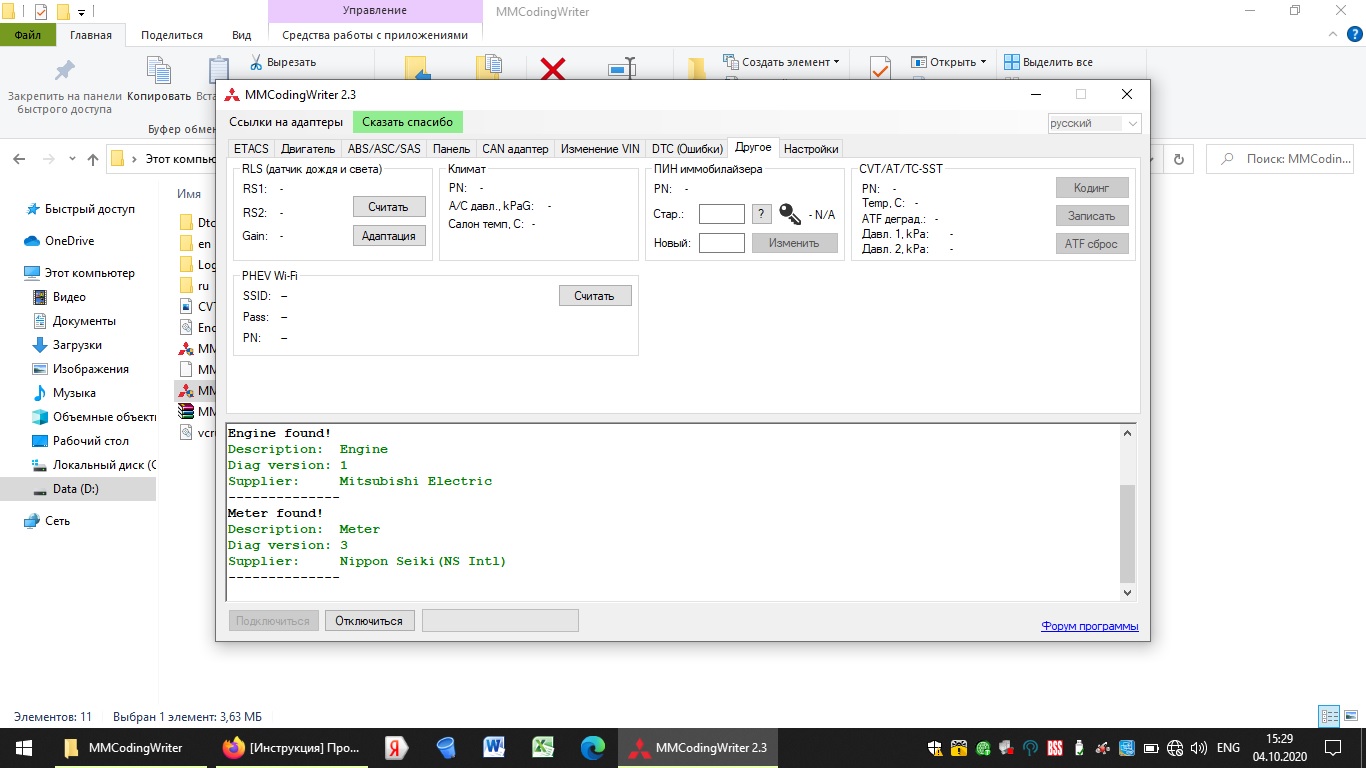This screenshot has width=1366, height=768.
Task: Click the Copy icon in Explorer ribbon
Action: (x=159, y=70)
